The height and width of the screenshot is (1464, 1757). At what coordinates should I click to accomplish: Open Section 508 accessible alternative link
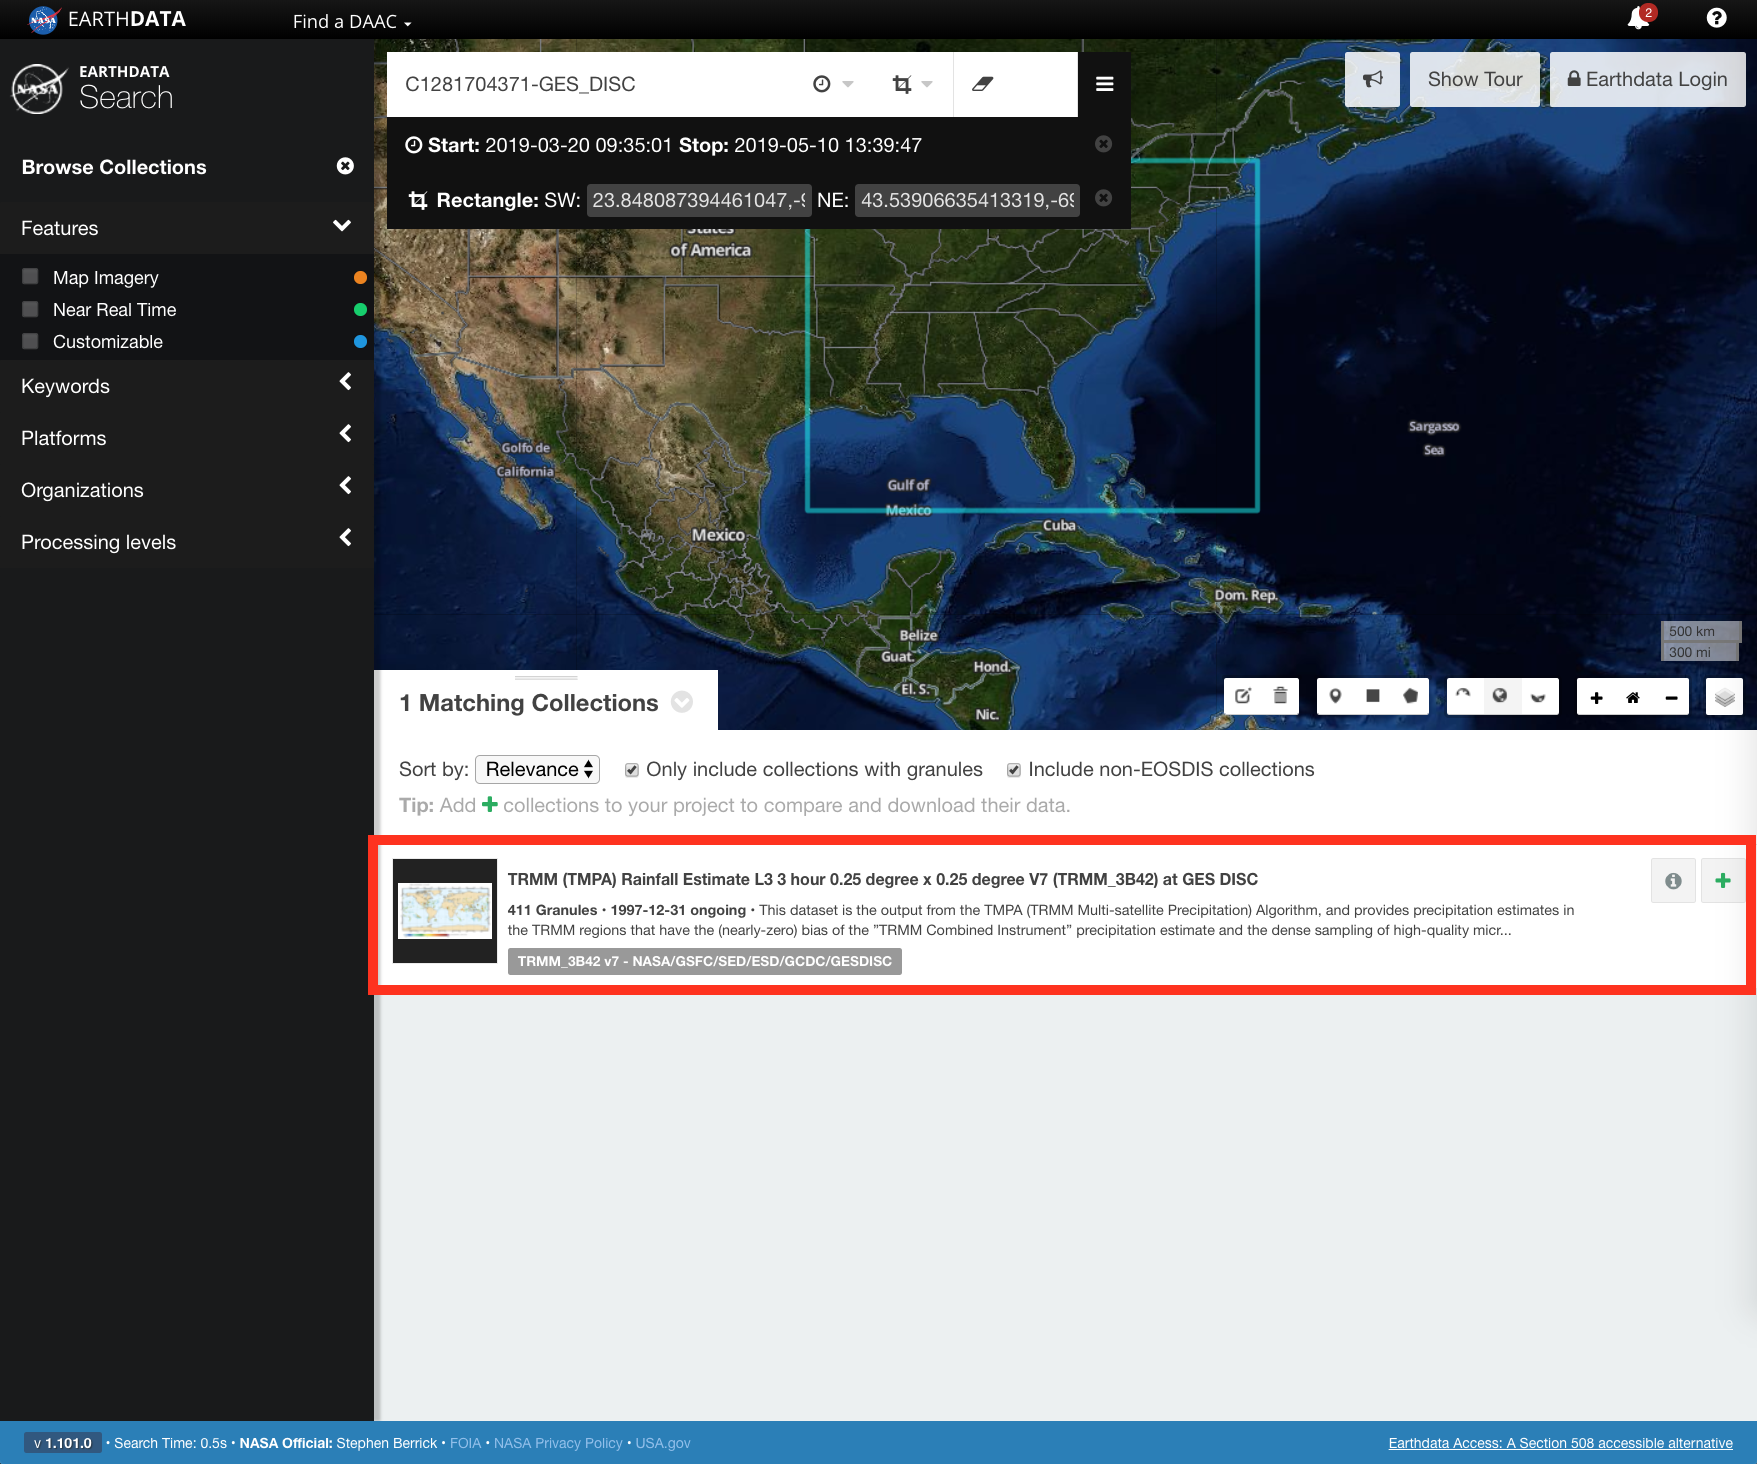tap(1560, 1443)
